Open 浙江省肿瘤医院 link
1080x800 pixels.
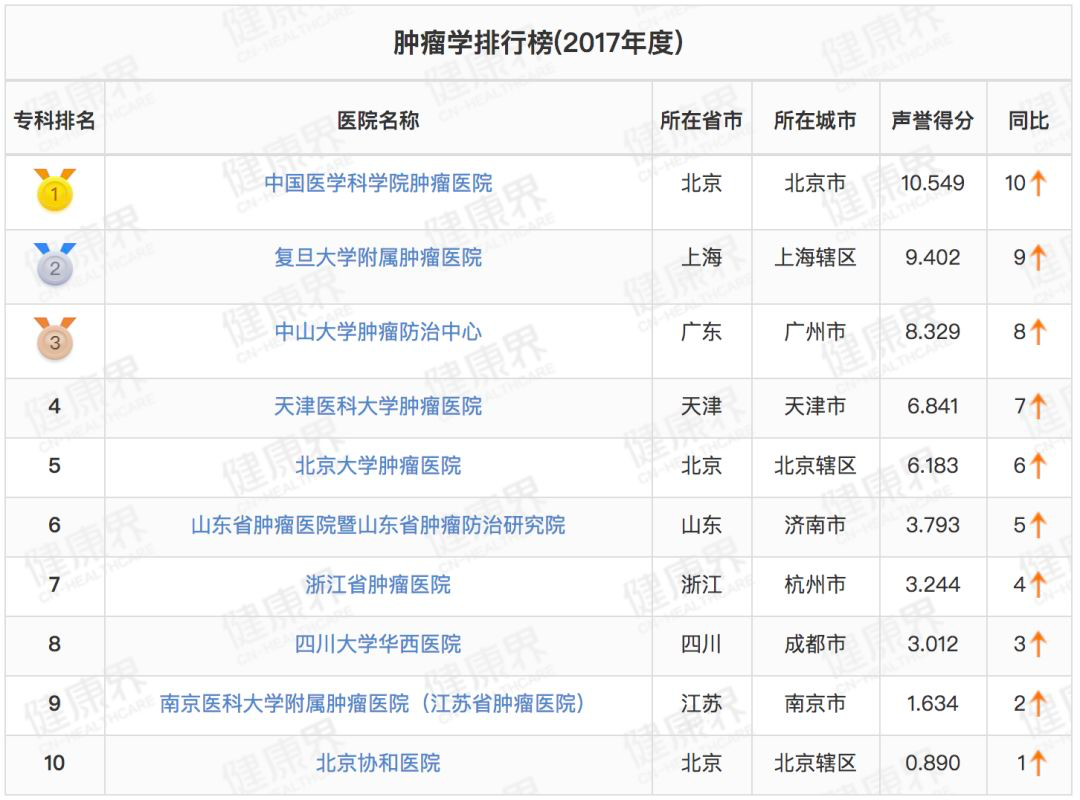(x=378, y=585)
